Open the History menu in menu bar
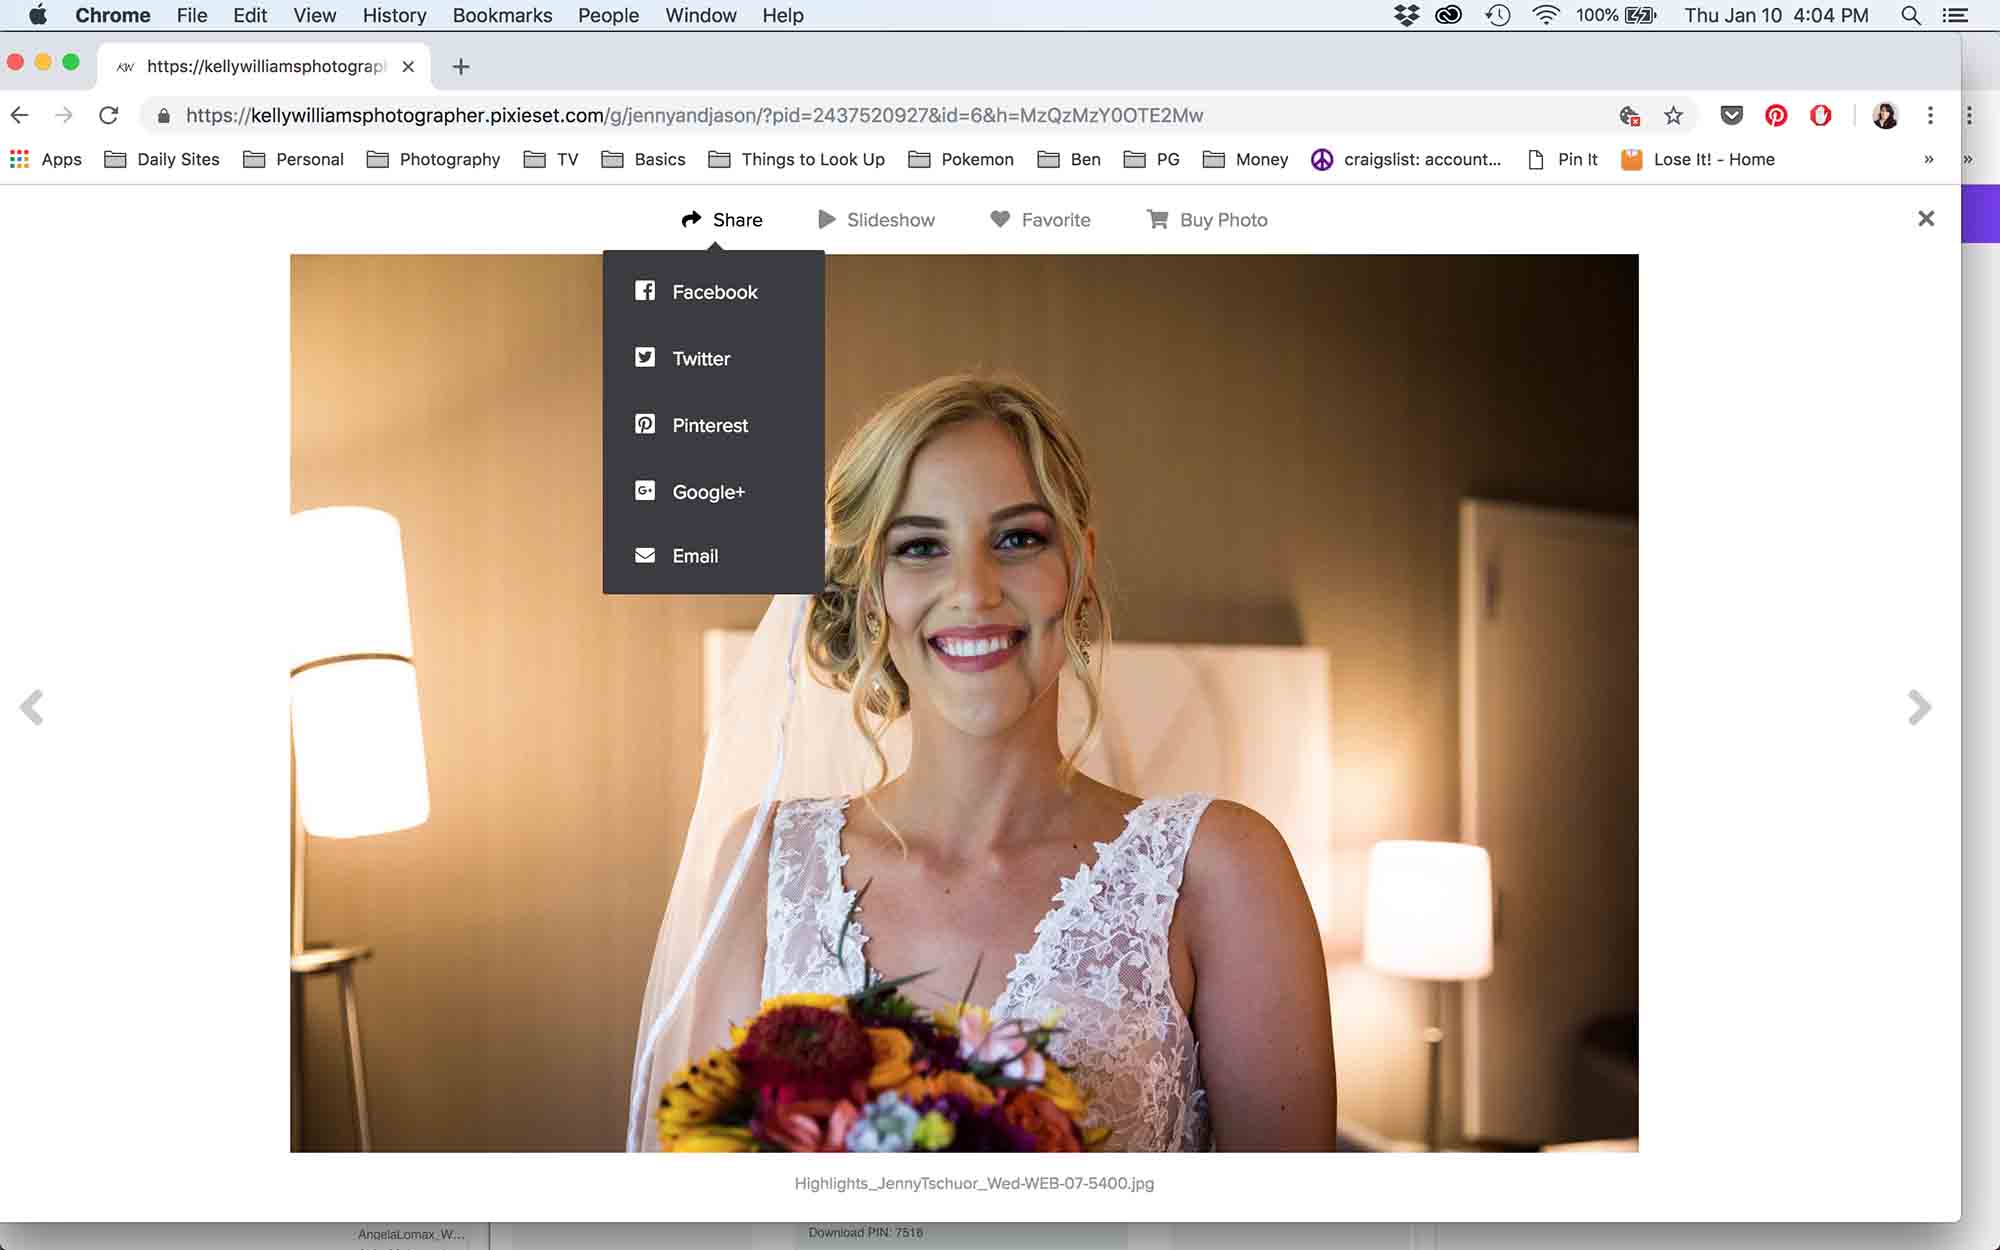Screen dimensions: 2000x1250 (x=393, y=15)
